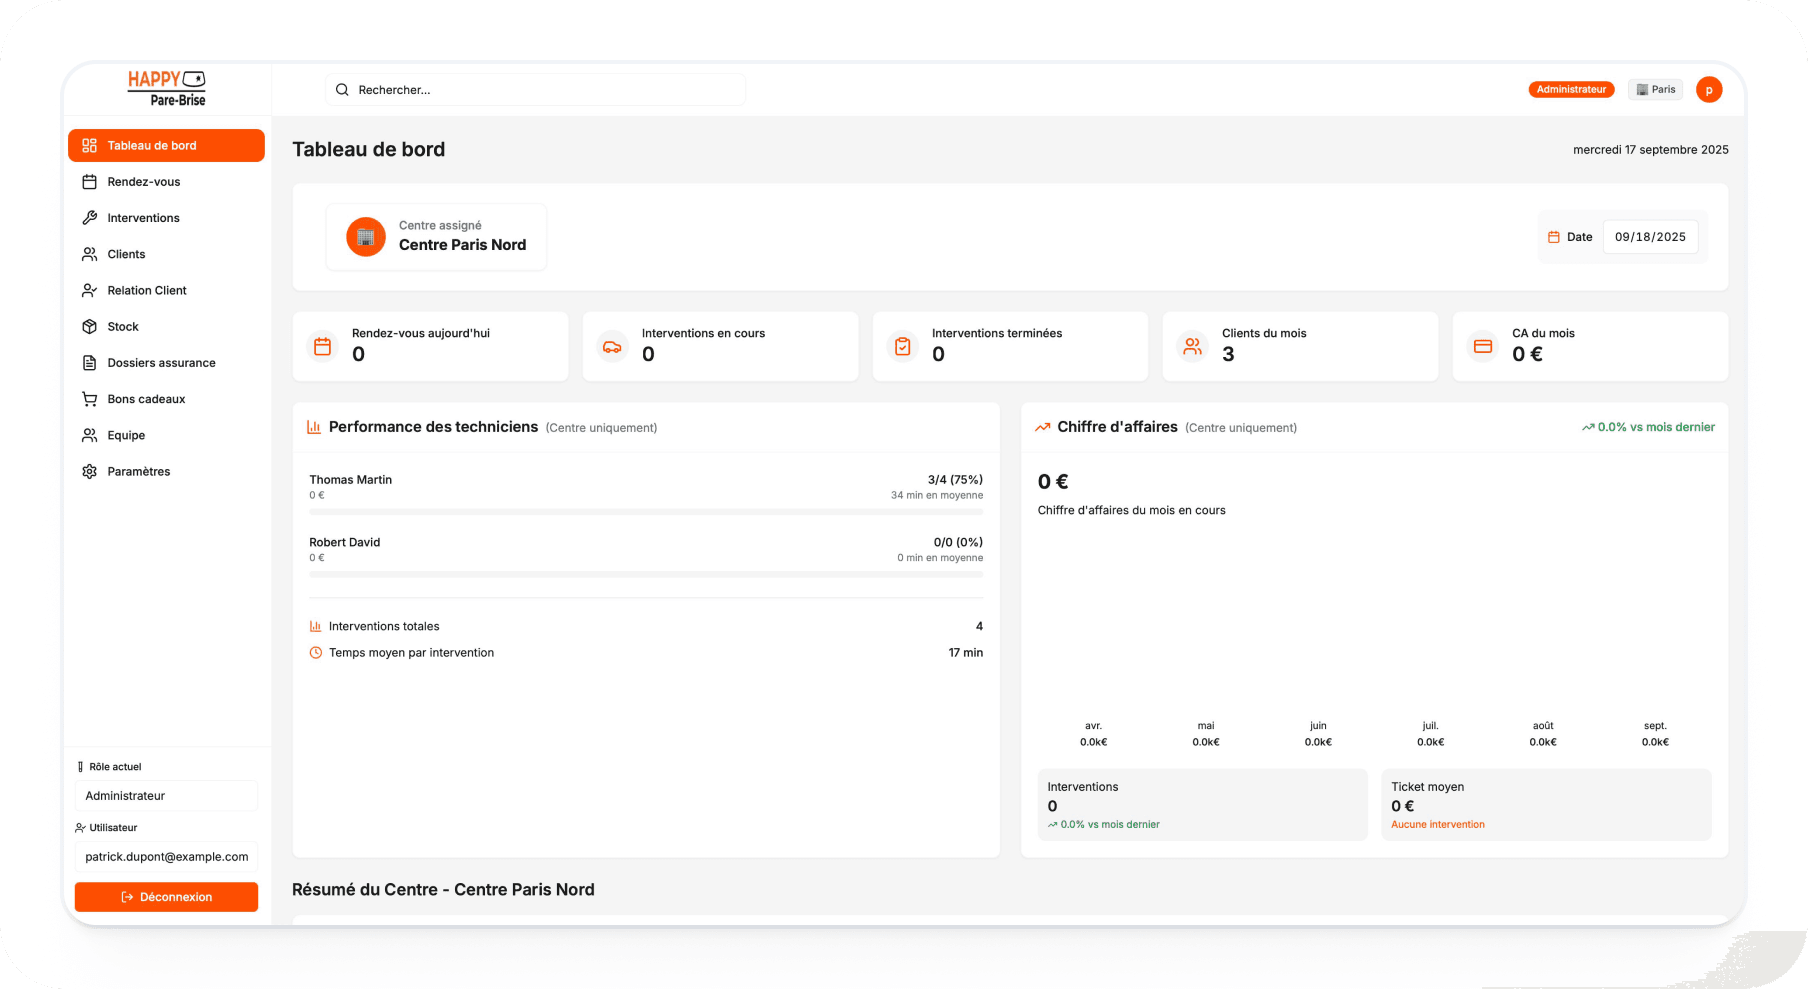Screen dimensions: 1808x989
Task: Click the Administrateur badge in header
Action: (1570, 90)
